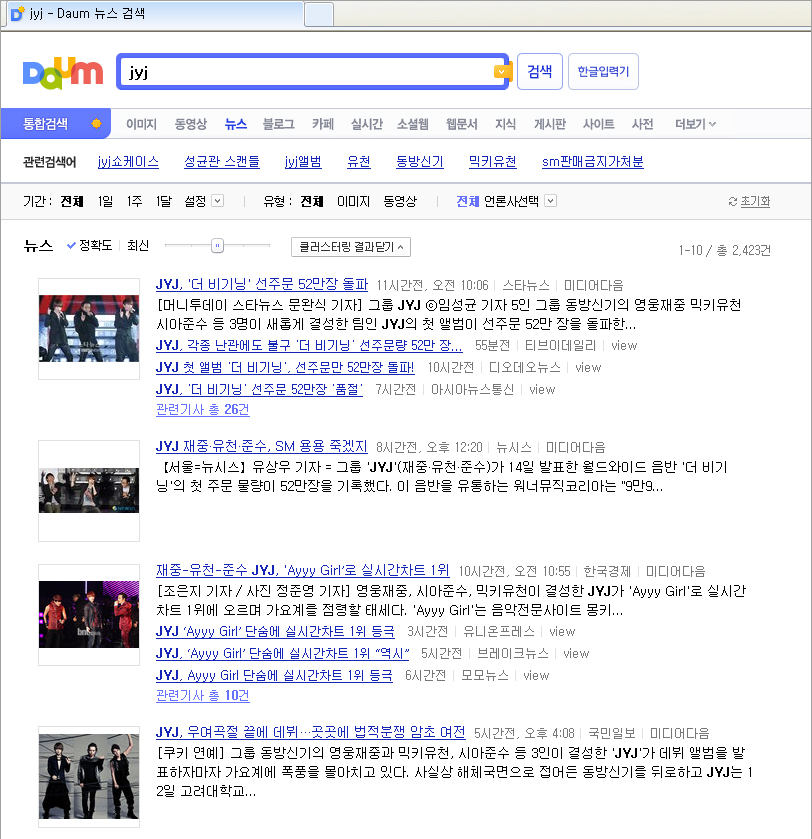Click view next to 모모뉴스
Viewport: 812px width, 839px height.
[x=537, y=676]
